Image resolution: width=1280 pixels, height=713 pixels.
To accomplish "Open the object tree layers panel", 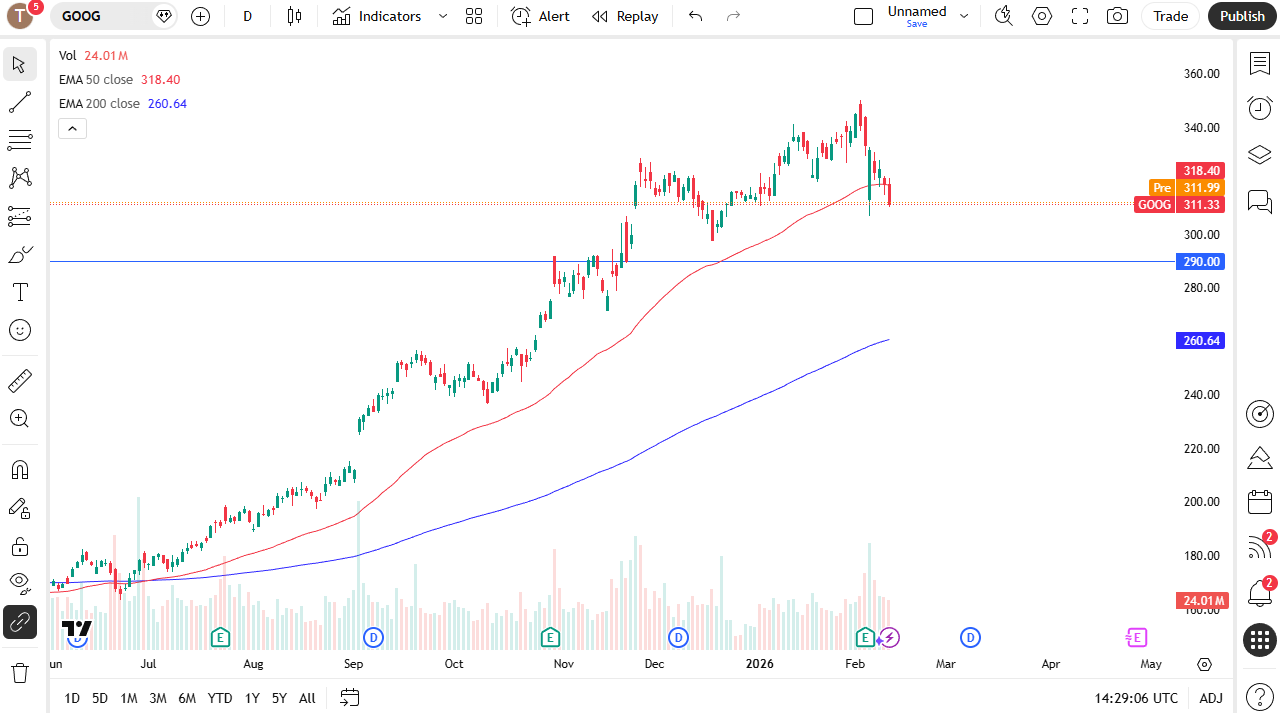I will [1260, 154].
